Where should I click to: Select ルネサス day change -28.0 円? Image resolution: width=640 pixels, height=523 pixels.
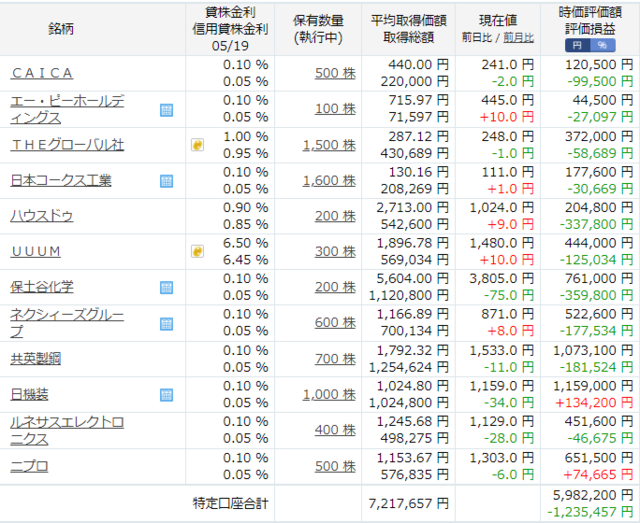point(509,438)
